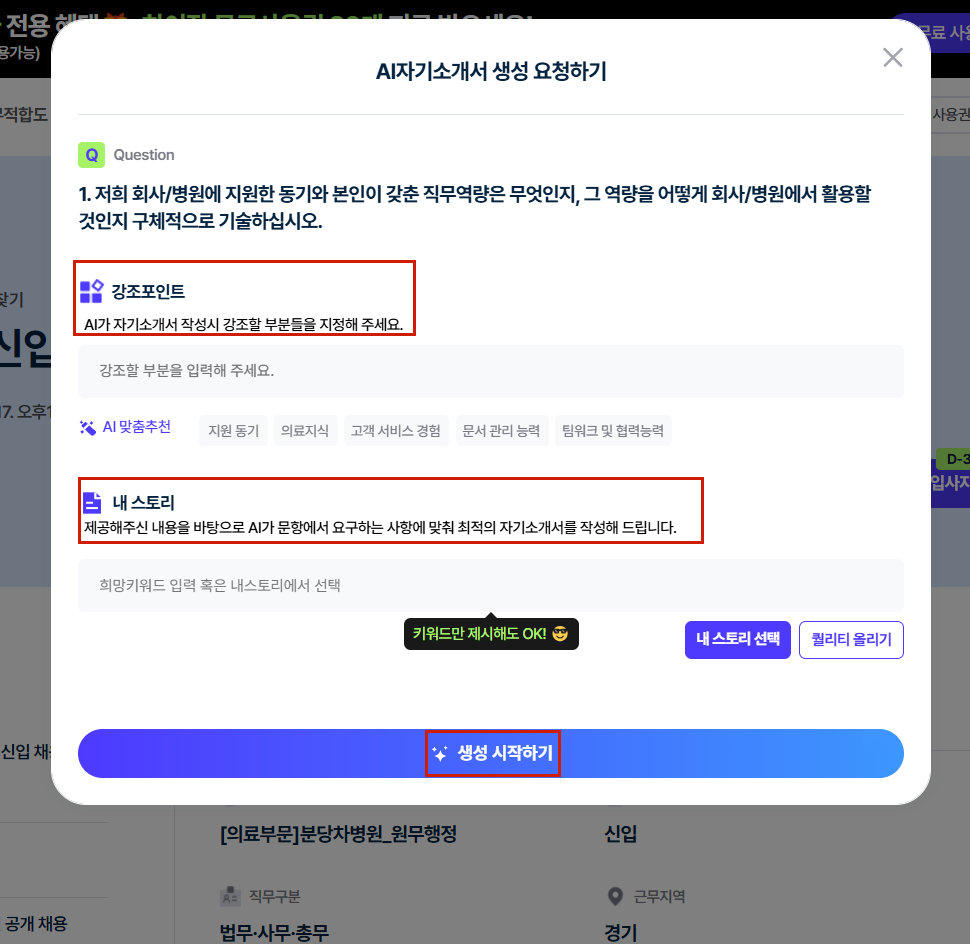Click the 퀄리티 올리기 button
Viewport: 970px width, 944px height.
pos(851,640)
